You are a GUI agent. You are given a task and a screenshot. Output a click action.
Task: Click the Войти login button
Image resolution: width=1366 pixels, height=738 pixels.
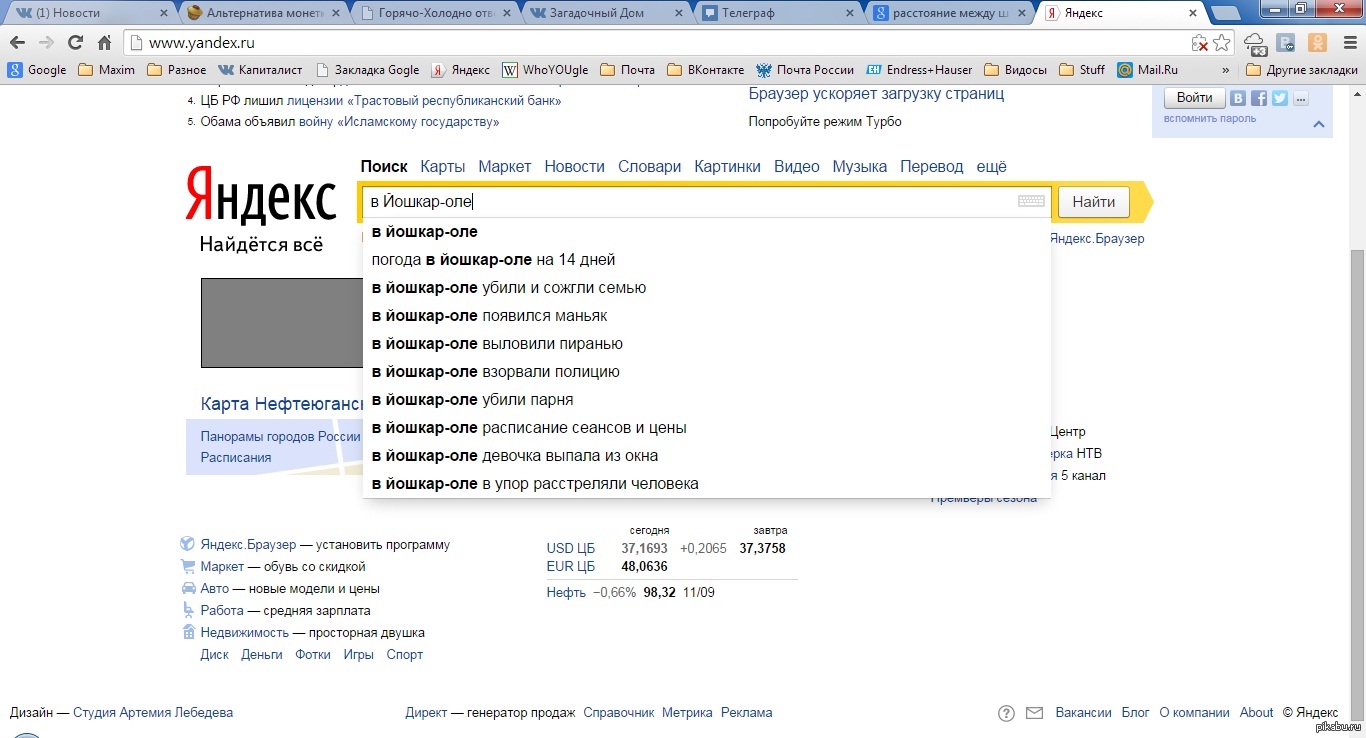(1194, 98)
